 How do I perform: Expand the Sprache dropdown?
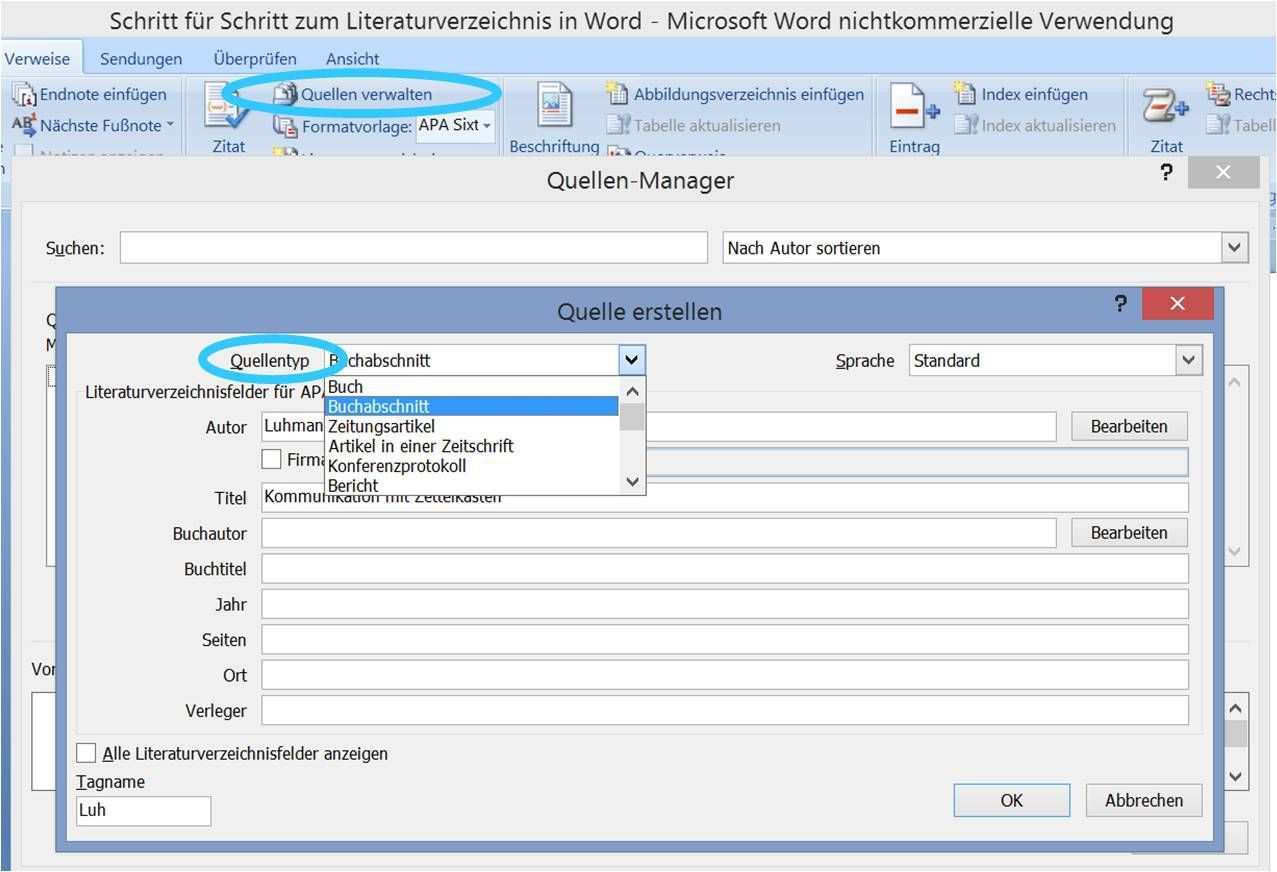point(1187,361)
